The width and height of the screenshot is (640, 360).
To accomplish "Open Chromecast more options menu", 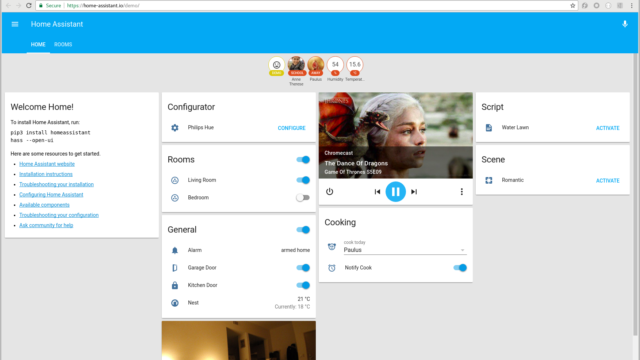I will click(462, 191).
